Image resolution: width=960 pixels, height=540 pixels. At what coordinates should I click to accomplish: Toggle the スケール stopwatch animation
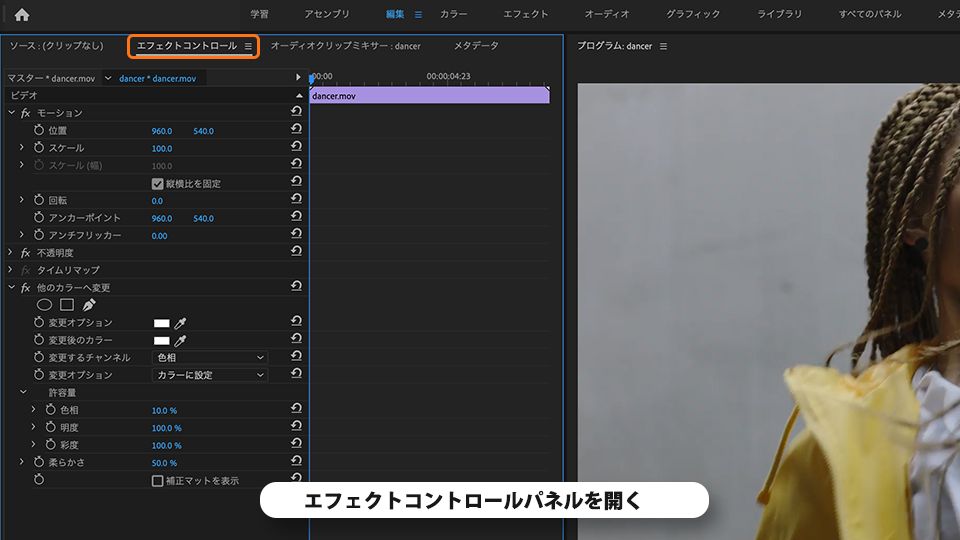pyautogui.click(x=39, y=148)
